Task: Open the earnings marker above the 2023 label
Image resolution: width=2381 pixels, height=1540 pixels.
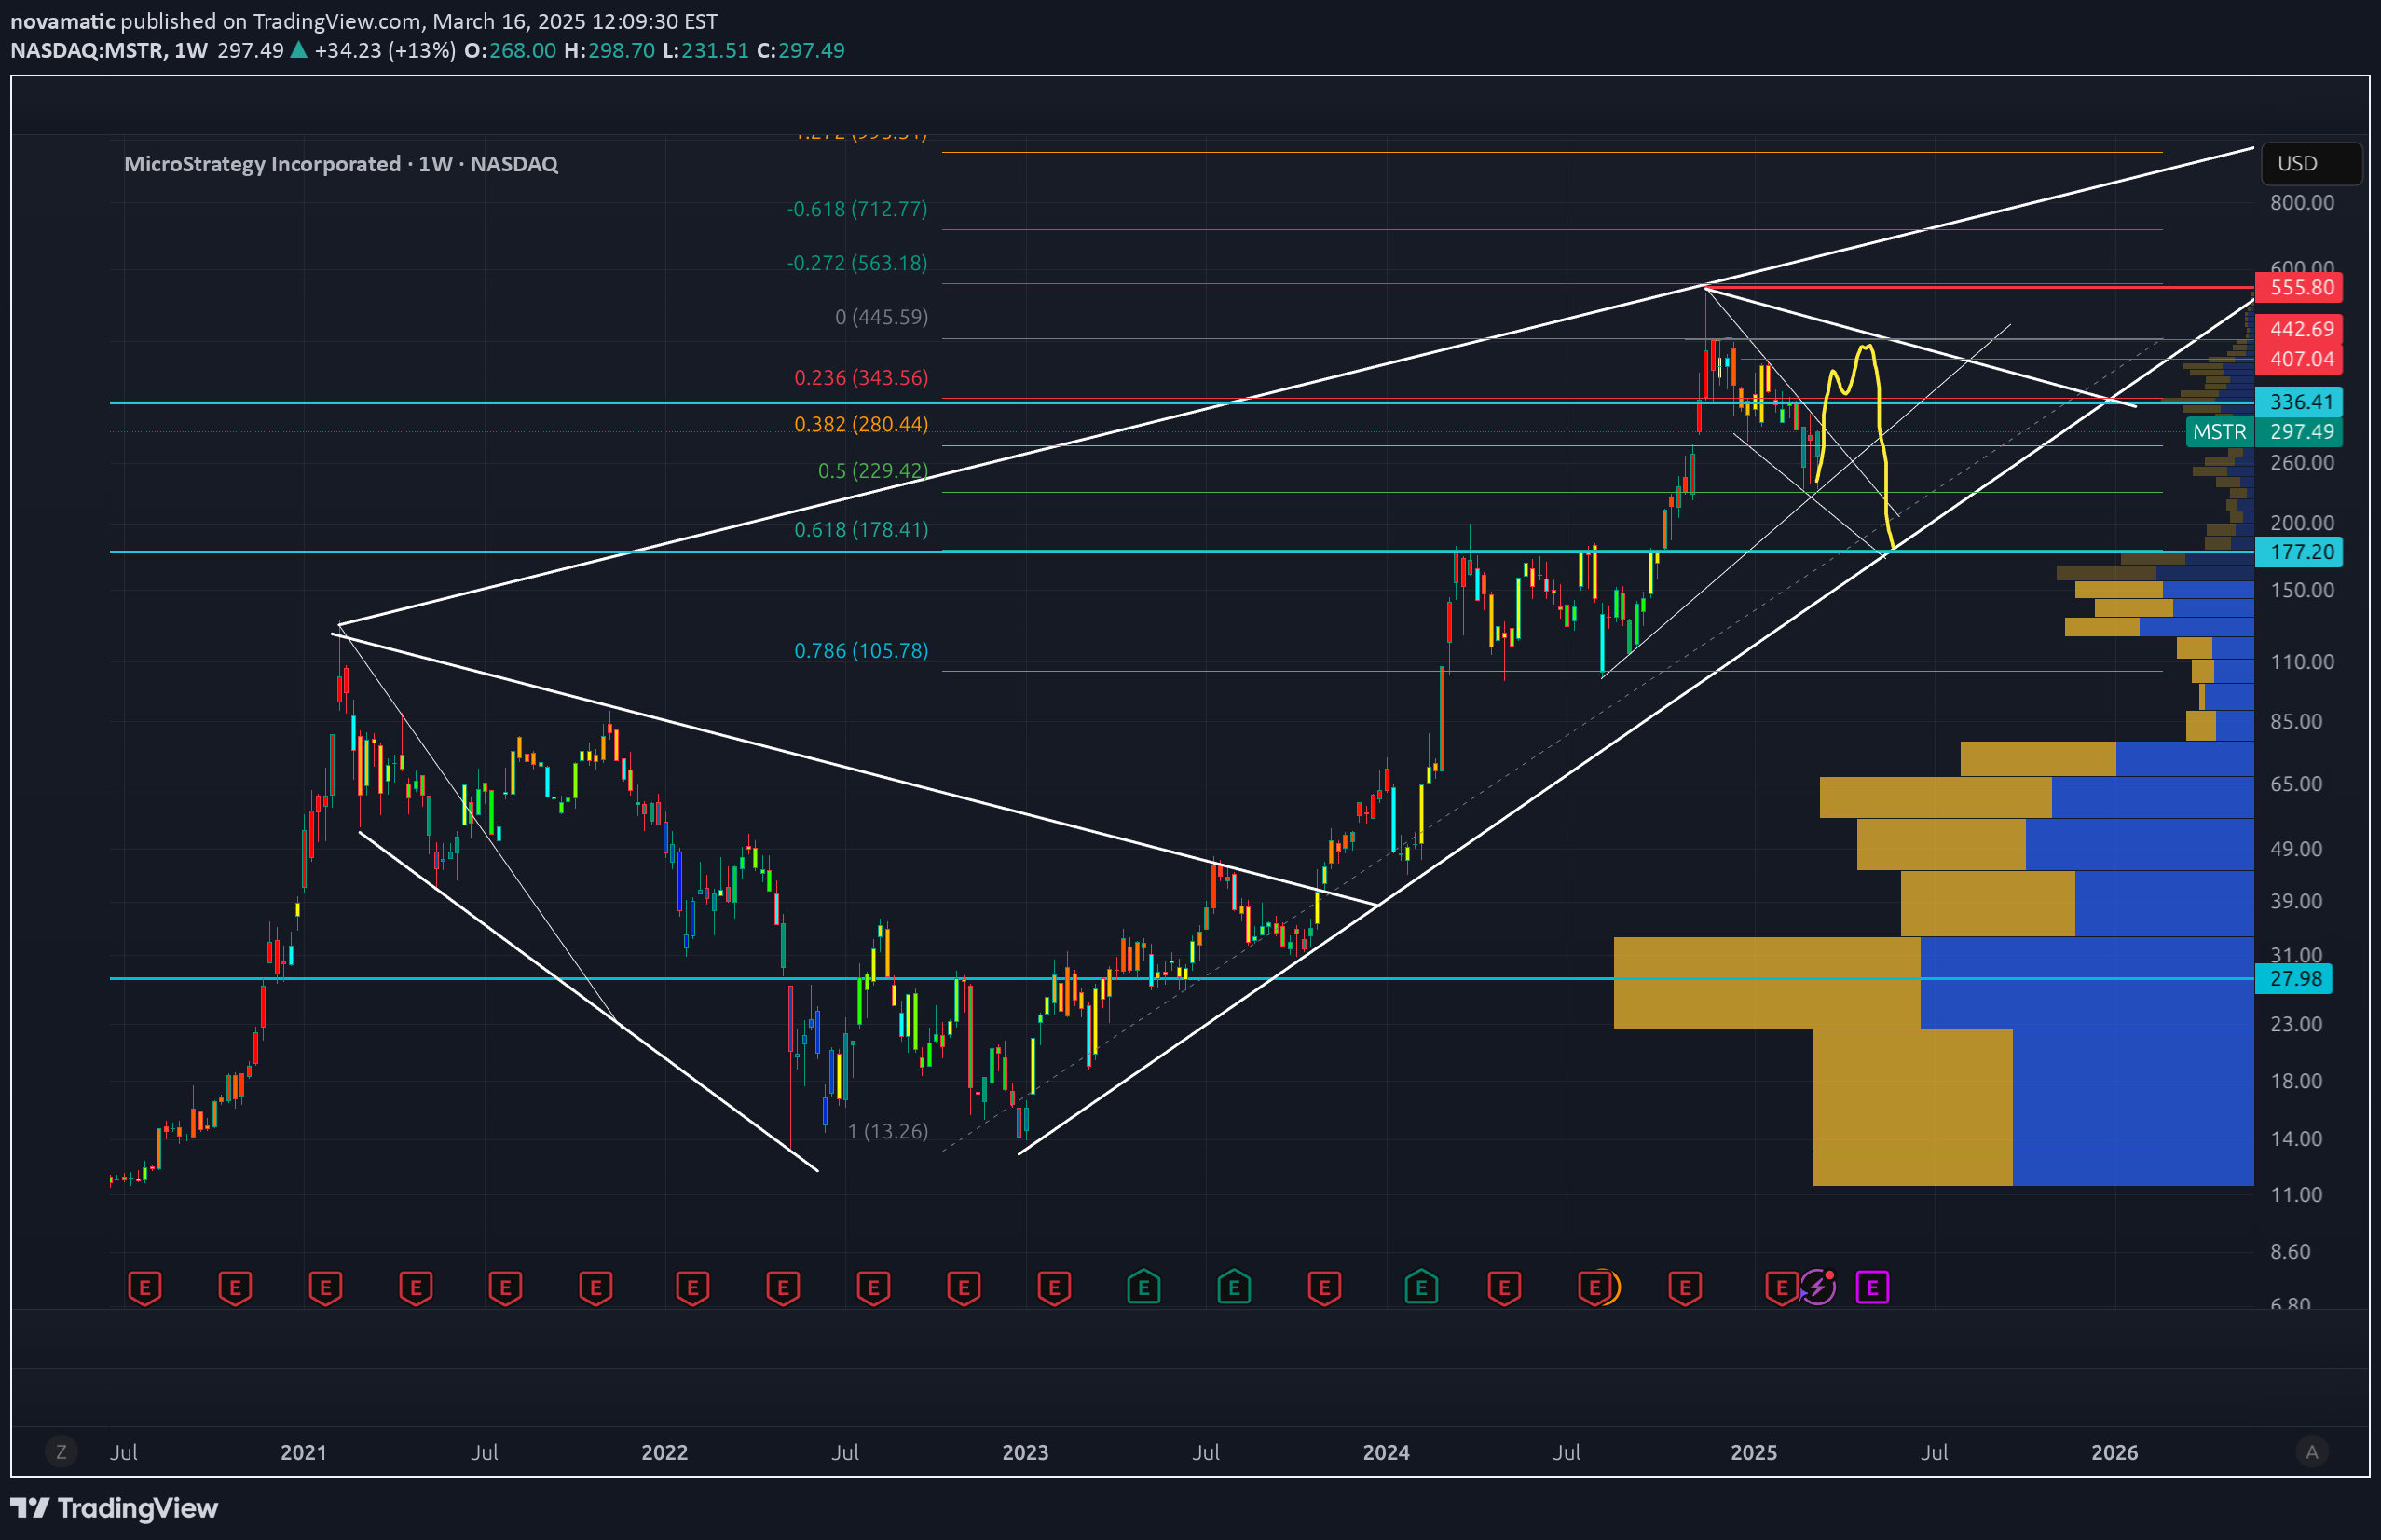Action: point(1054,1287)
